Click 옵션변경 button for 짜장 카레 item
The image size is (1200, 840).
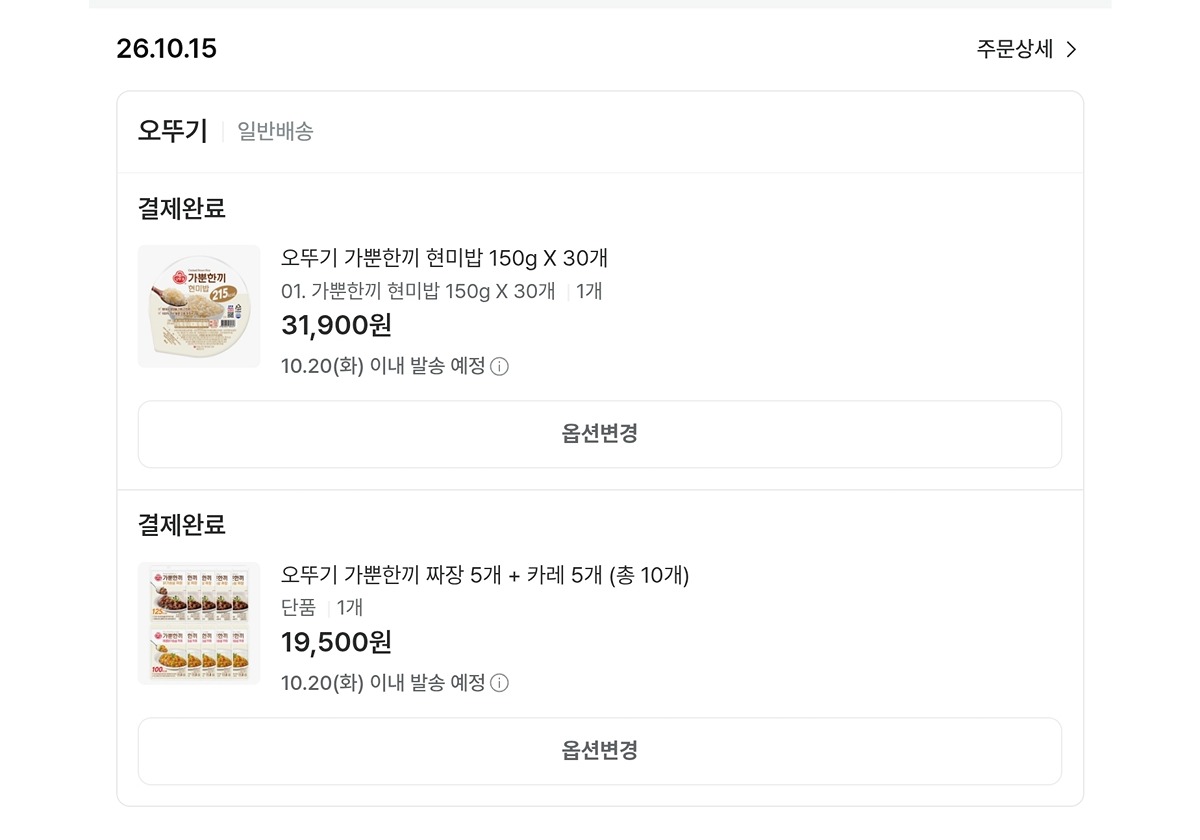pos(600,751)
